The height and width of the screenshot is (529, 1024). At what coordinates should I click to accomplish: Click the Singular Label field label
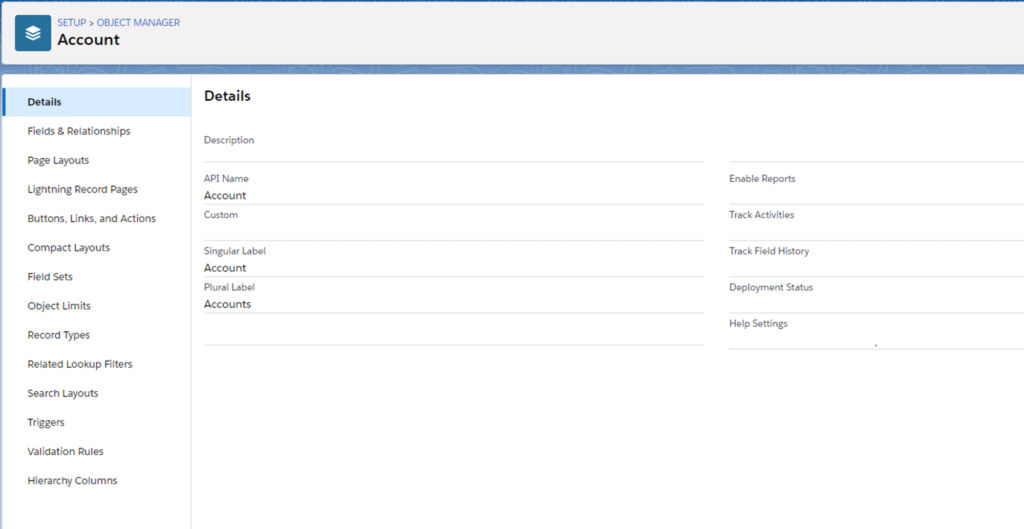pos(234,251)
